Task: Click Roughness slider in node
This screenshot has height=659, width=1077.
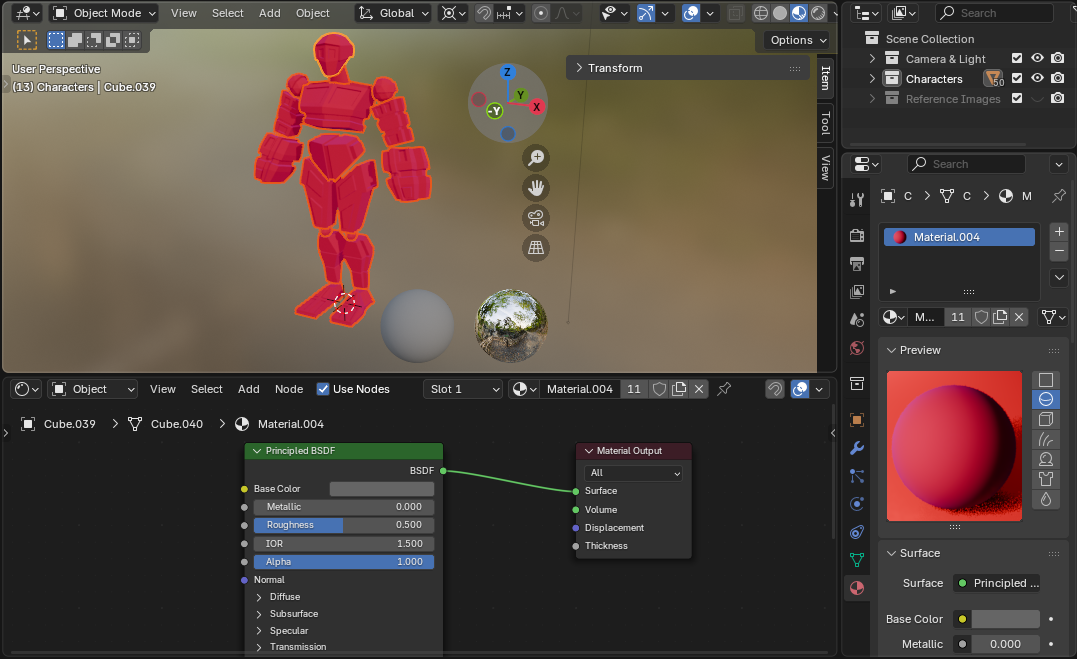Action: (x=343, y=525)
